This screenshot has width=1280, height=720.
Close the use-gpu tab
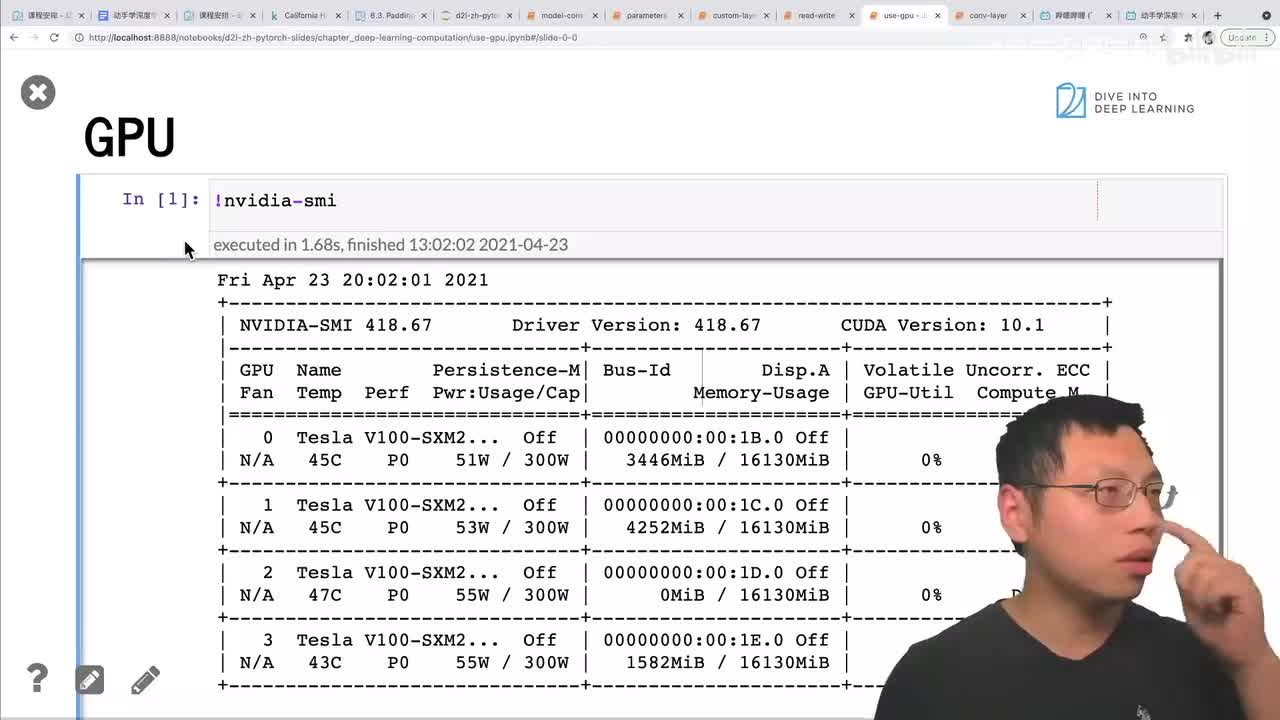(937, 16)
